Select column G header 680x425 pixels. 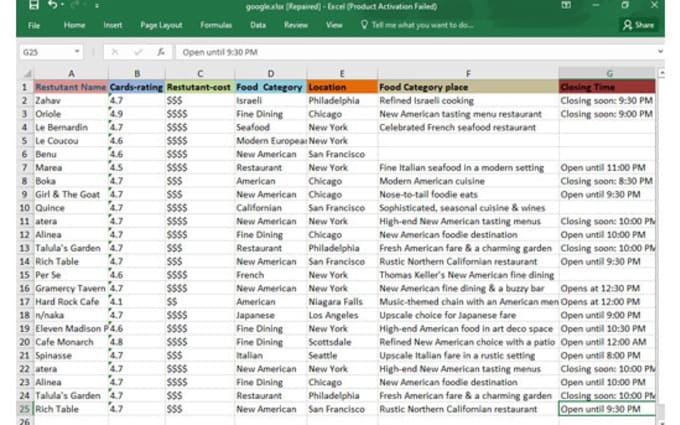tap(607, 74)
